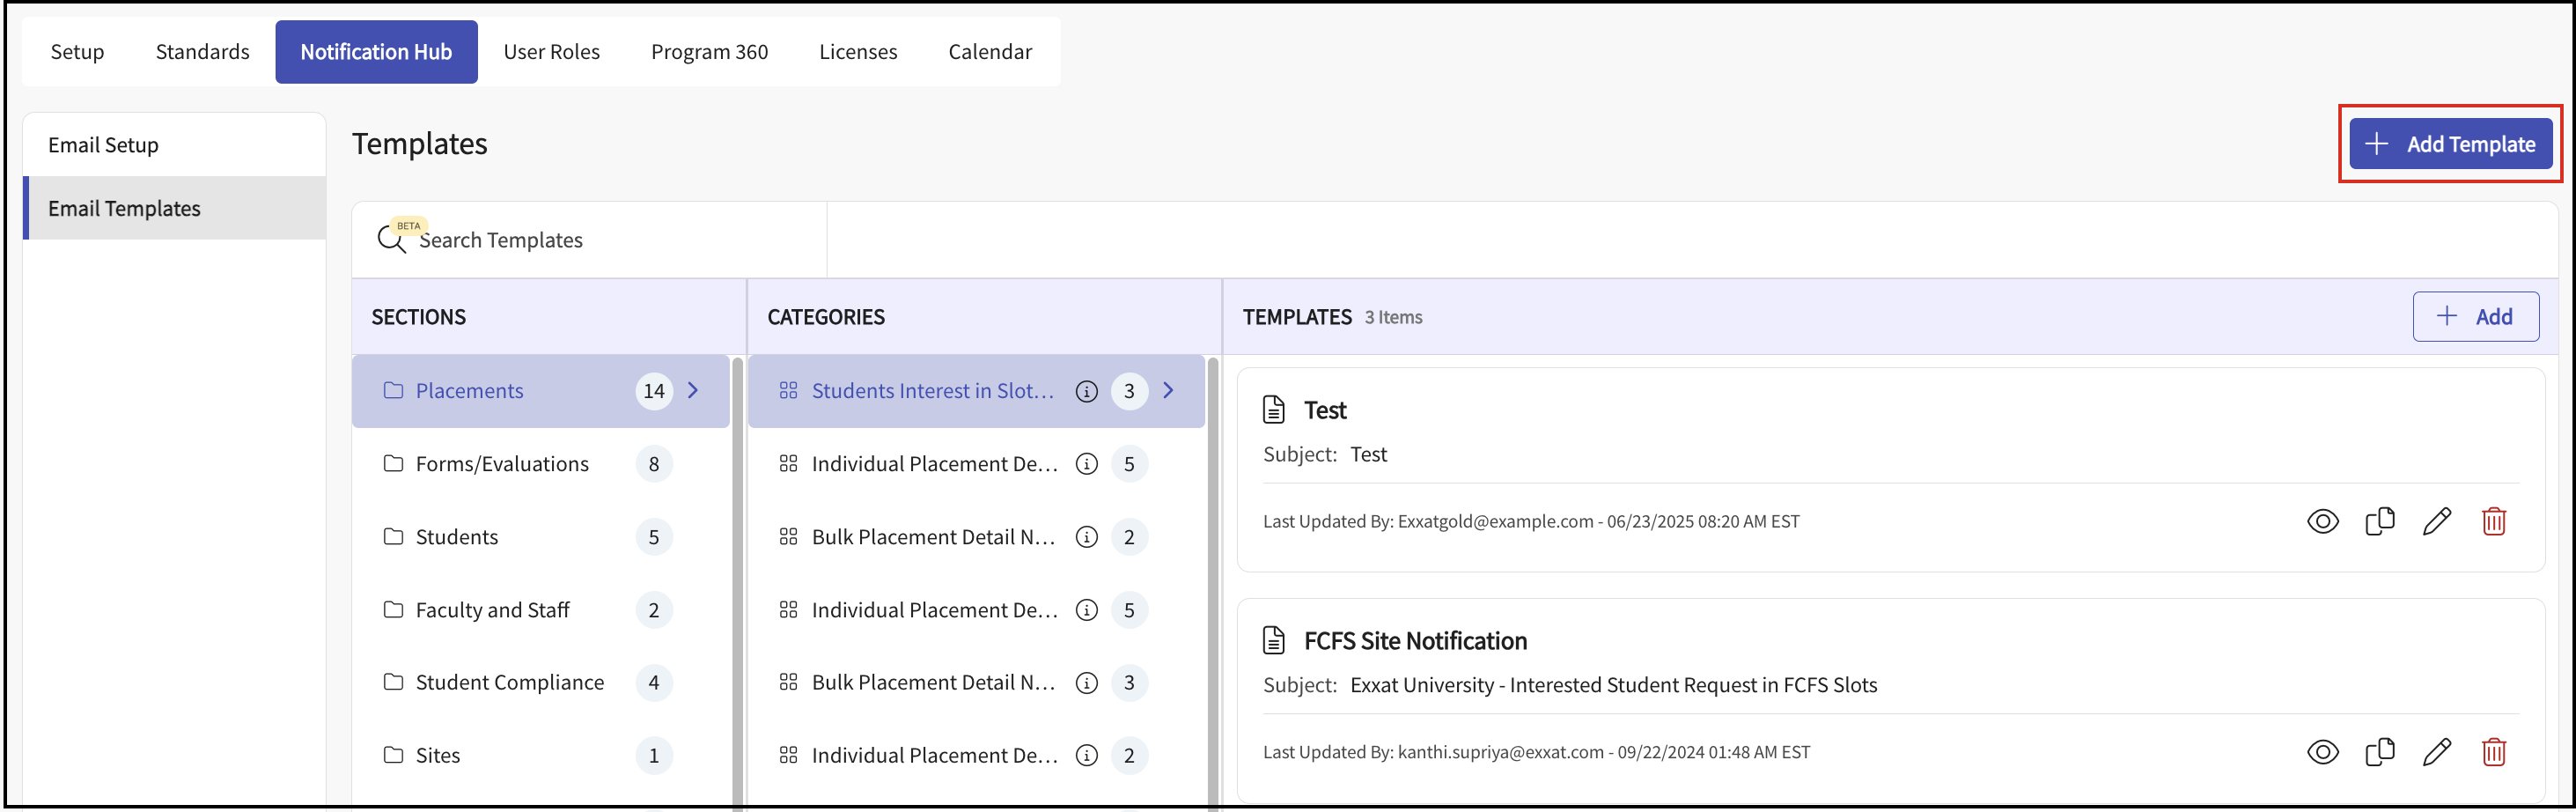Viewport: 2576px width, 812px height.
Task: Preview the Test template with eye icon
Action: 2322,521
